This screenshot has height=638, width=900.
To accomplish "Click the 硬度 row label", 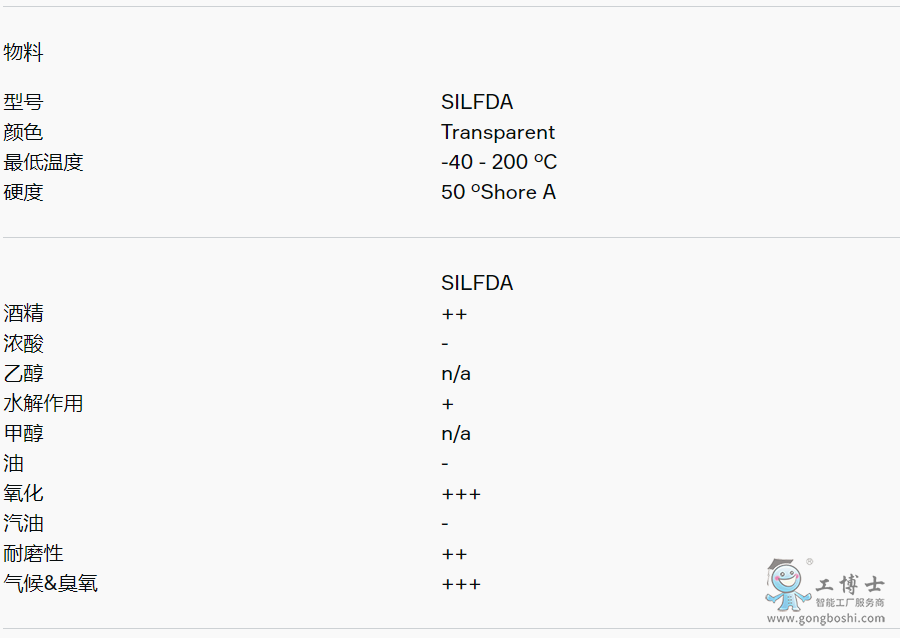I will pos(23,192).
